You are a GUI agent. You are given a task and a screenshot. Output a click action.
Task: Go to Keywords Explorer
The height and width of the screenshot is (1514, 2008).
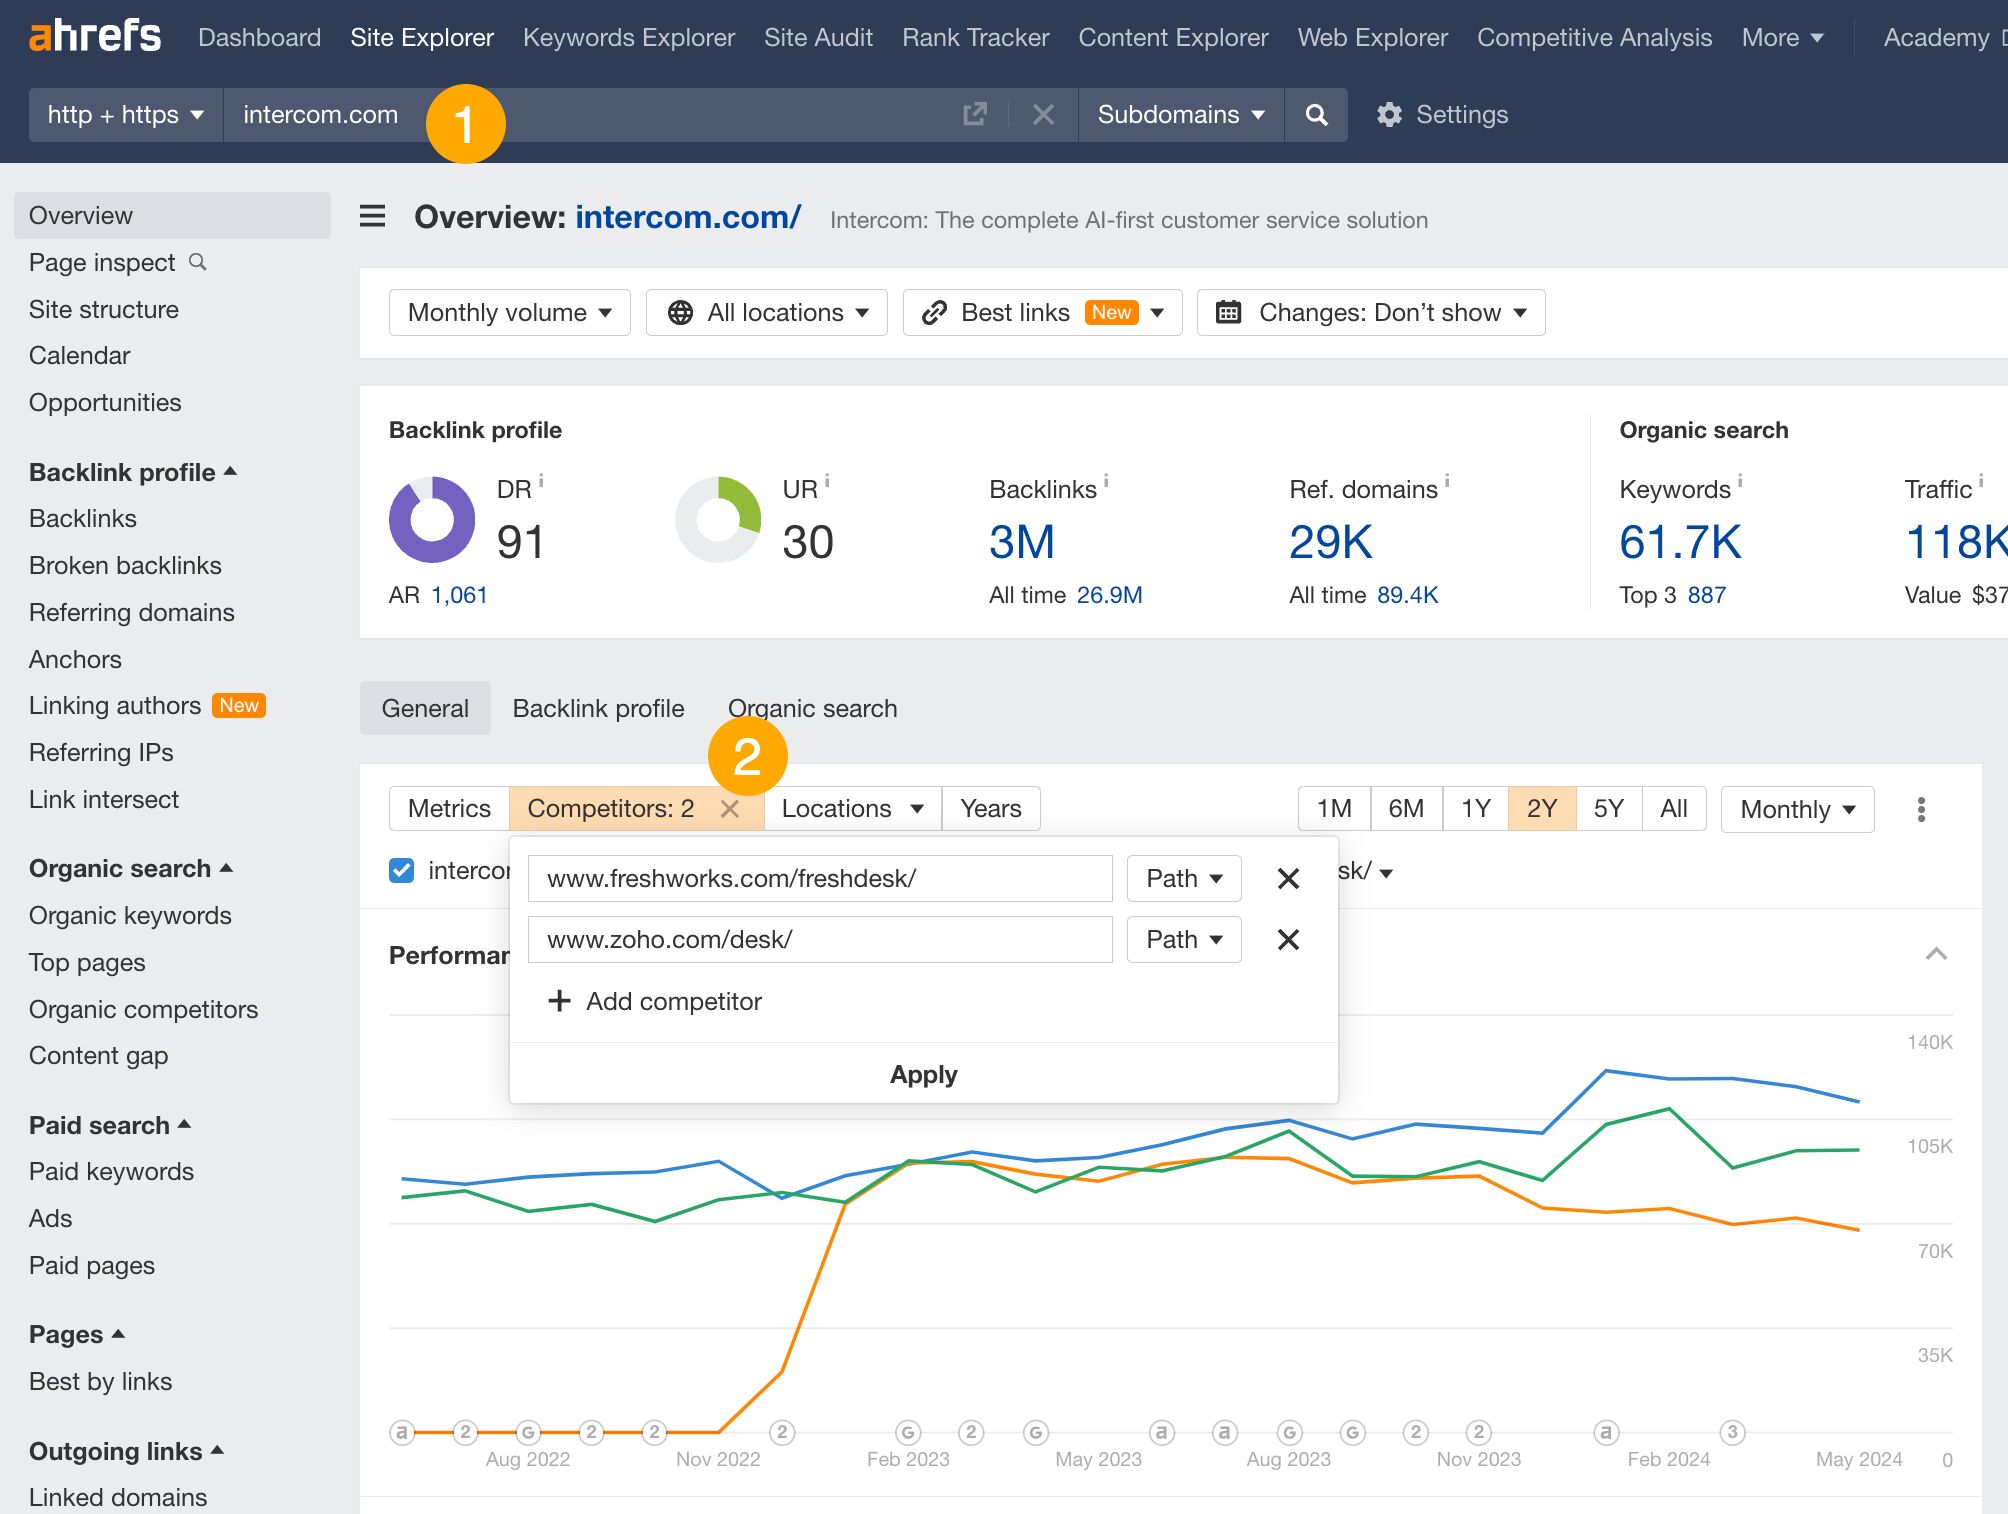click(x=629, y=37)
